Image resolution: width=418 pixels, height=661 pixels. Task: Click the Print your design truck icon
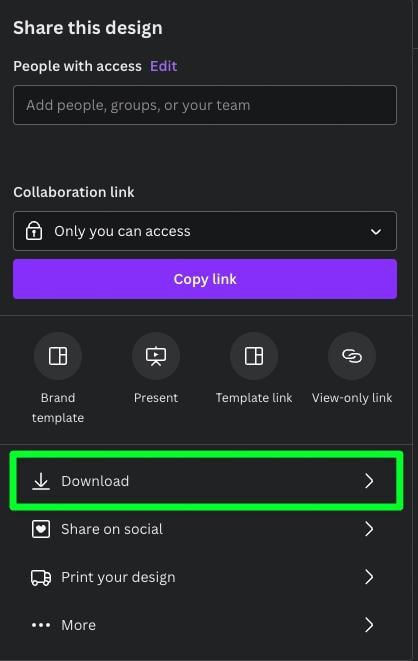pyautogui.click(x=41, y=577)
